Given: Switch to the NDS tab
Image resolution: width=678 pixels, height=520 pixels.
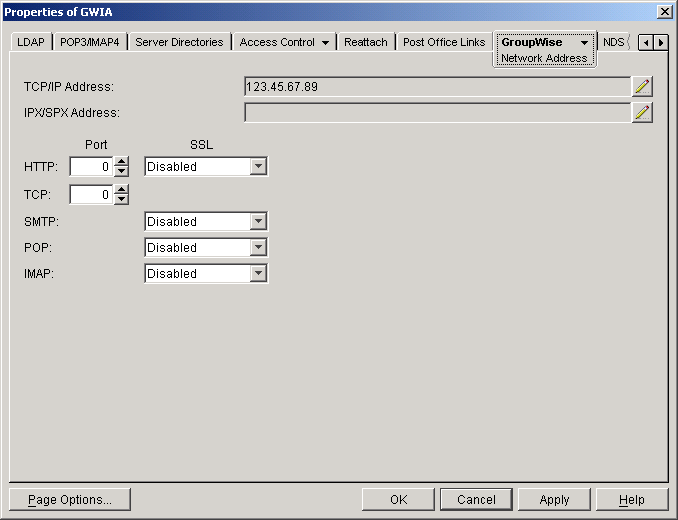Looking at the screenshot, I should (614, 42).
